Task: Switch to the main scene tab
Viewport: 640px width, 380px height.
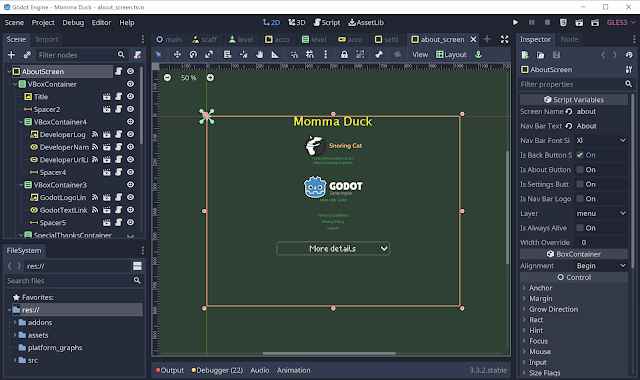Action: [169, 39]
